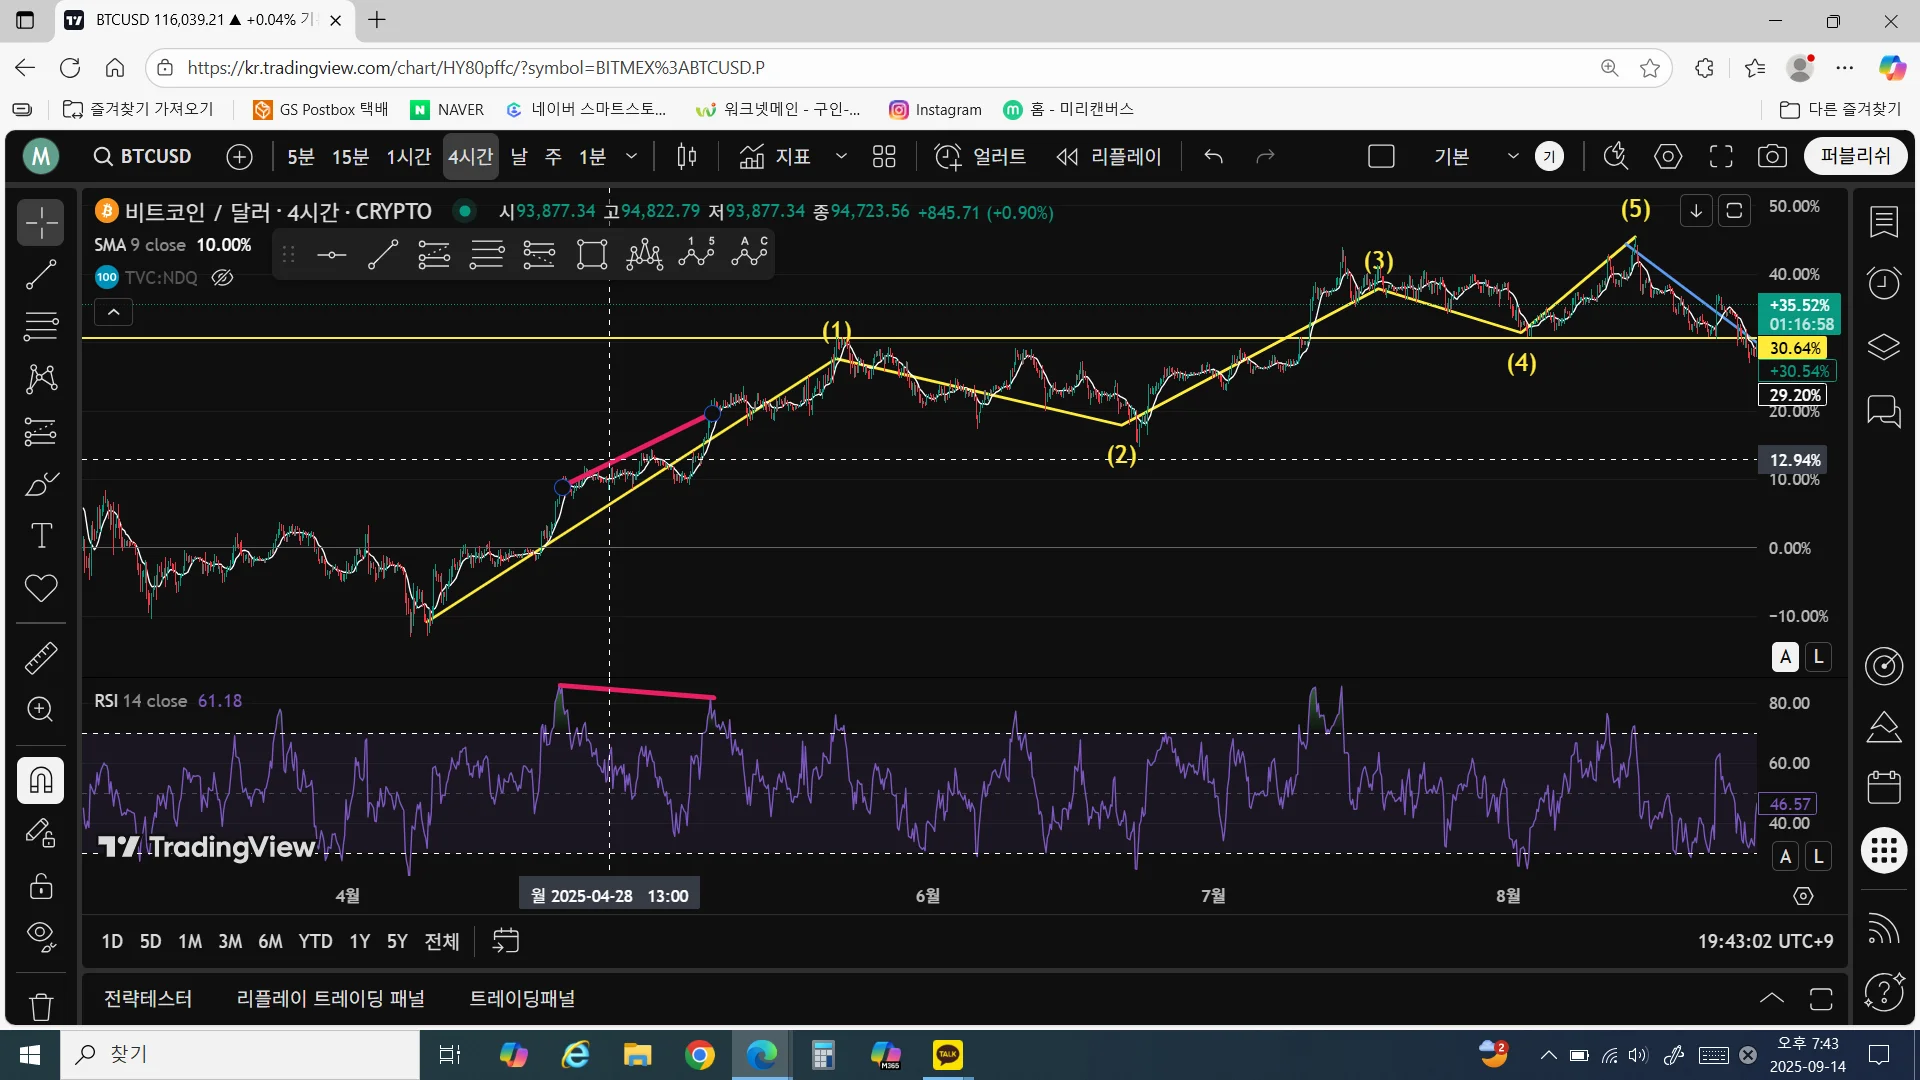Toggle log scale L on RSI pane
The width and height of the screenshot is (1920, 1080).
pos(1819,856)
